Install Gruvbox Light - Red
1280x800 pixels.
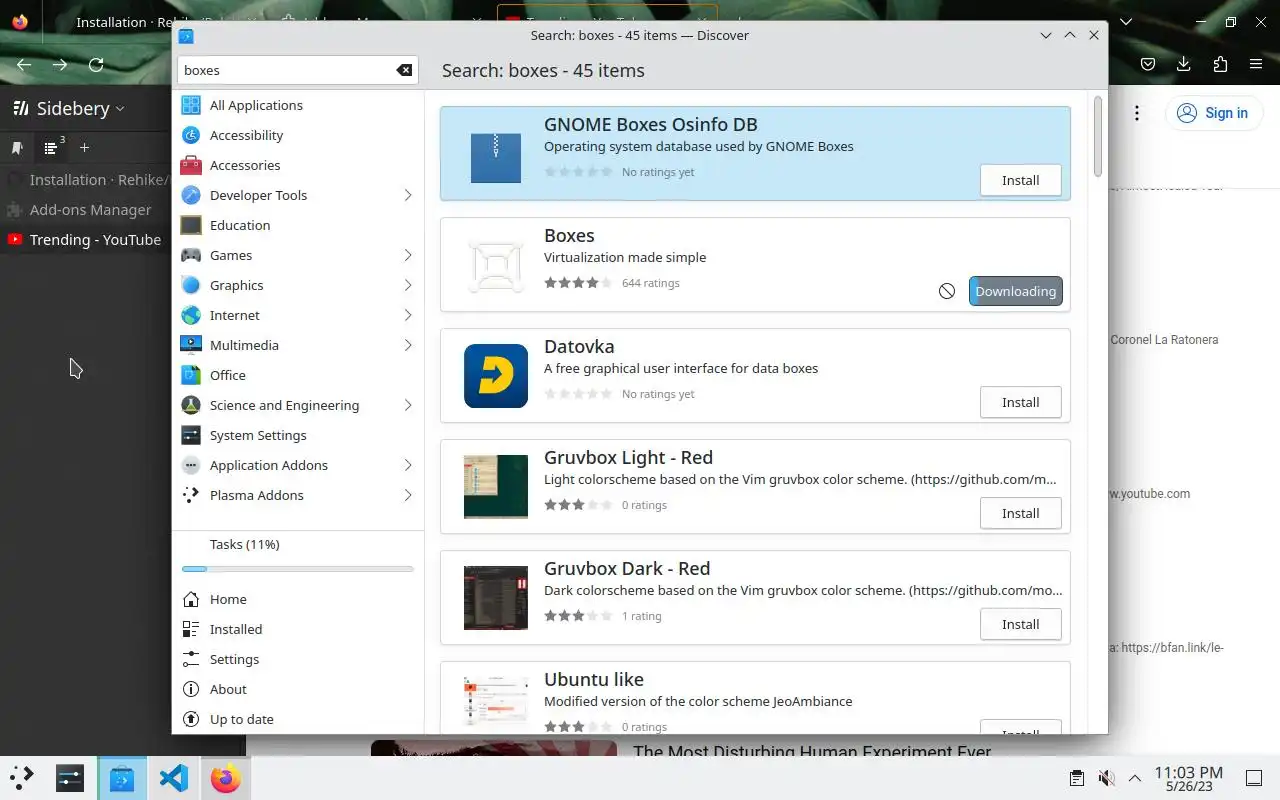(x=1021, y=514)
